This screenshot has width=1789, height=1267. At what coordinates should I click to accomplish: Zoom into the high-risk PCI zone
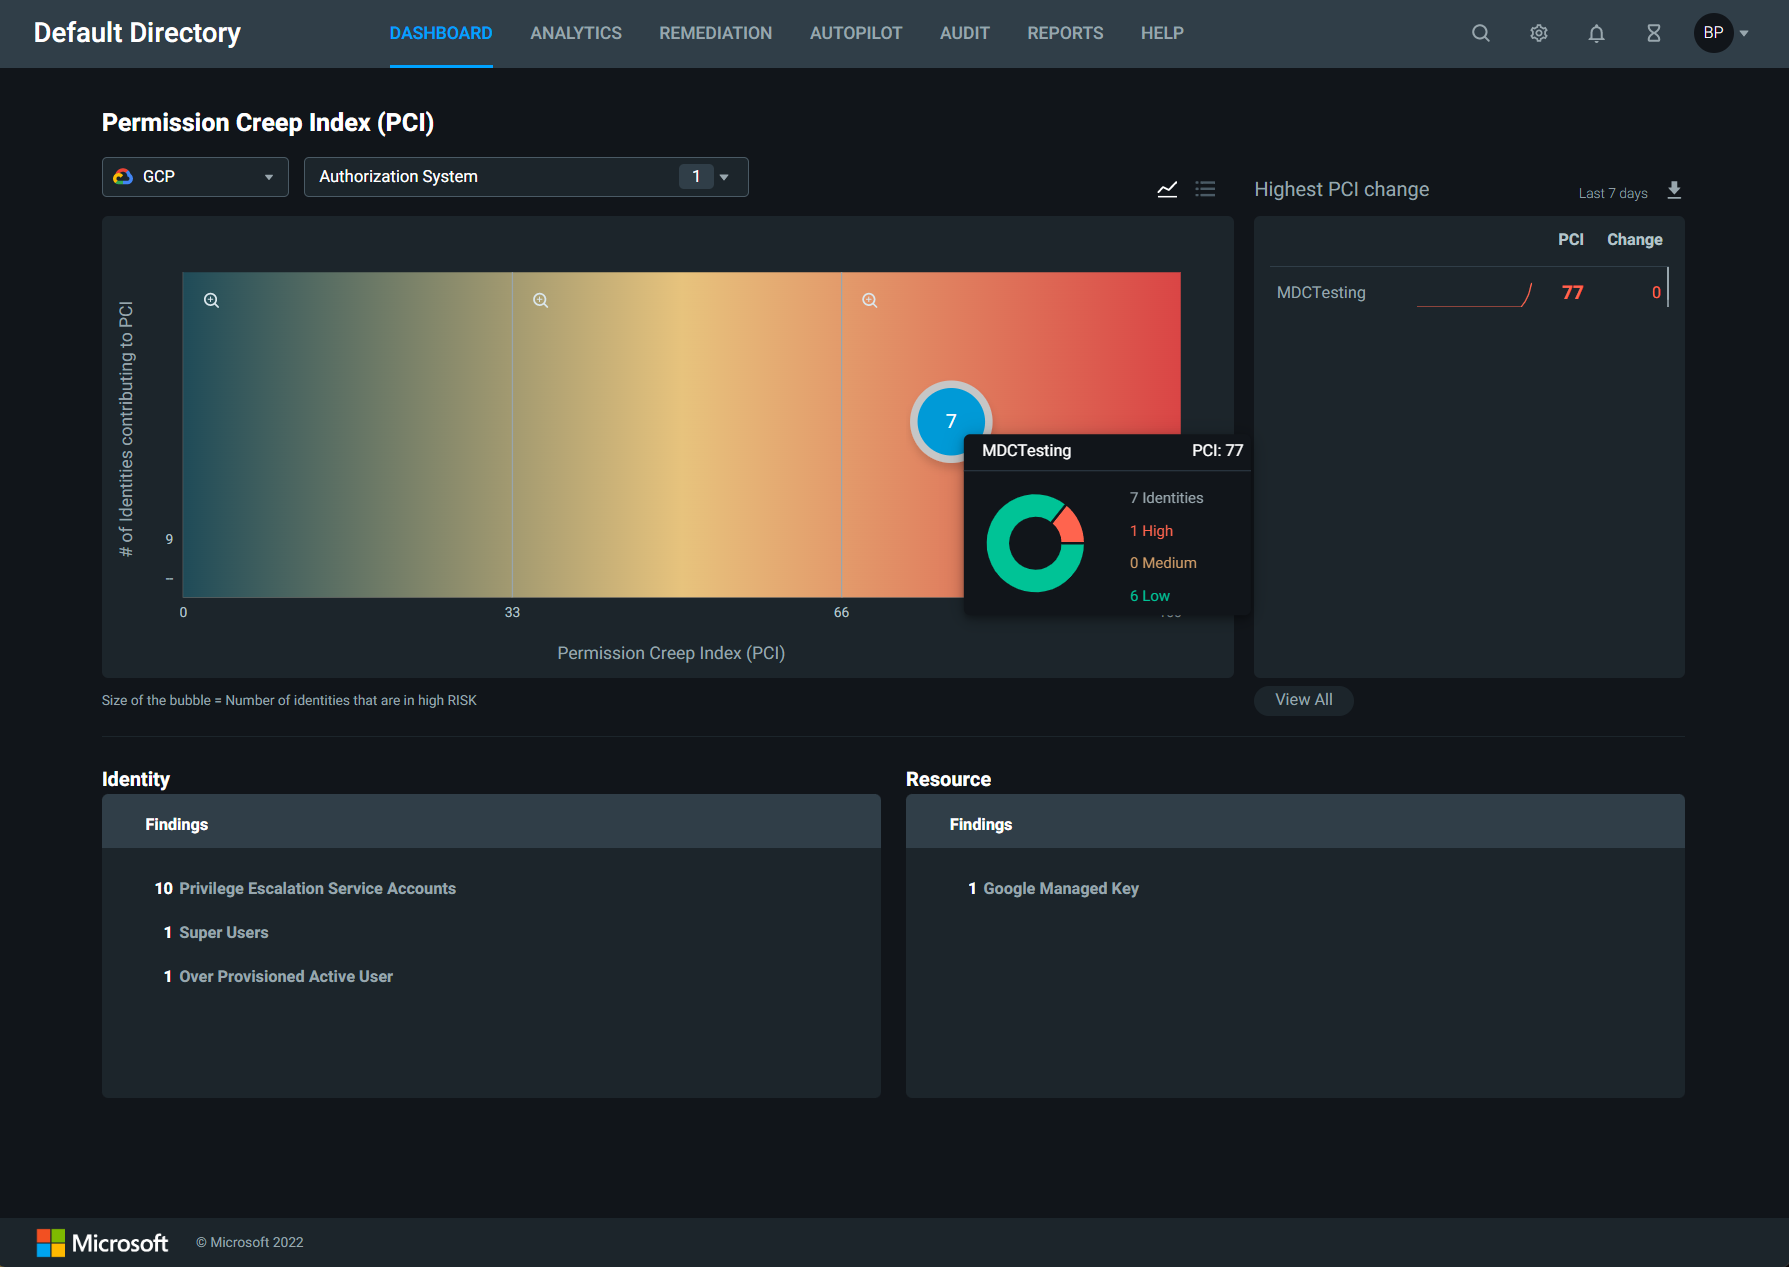pyautogui.click(x=870, y=300)
